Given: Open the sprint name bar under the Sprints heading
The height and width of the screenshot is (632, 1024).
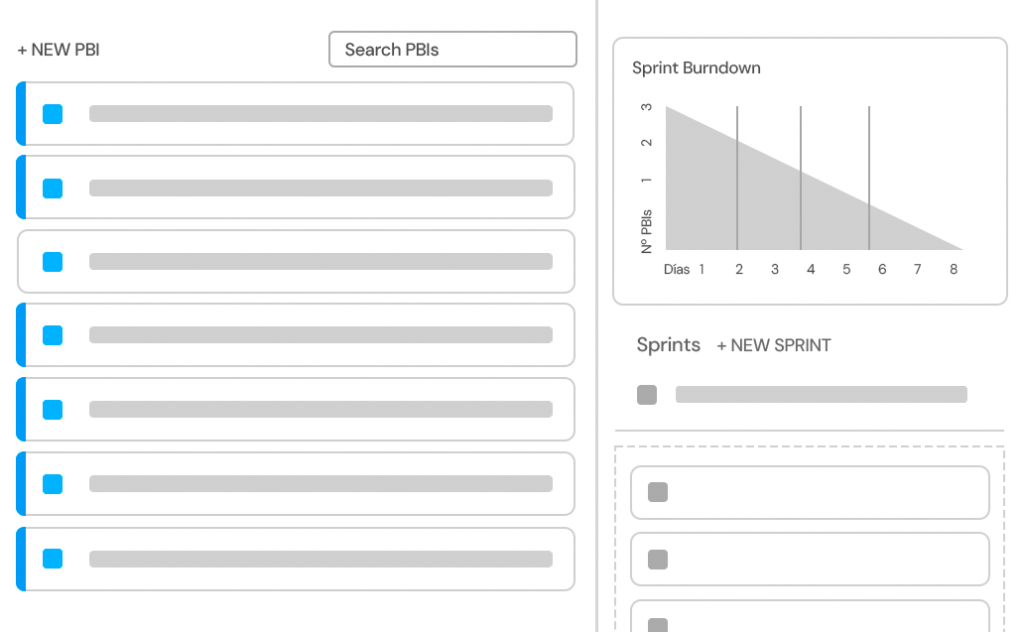Looking at the screenshot, I should point(820,394).
